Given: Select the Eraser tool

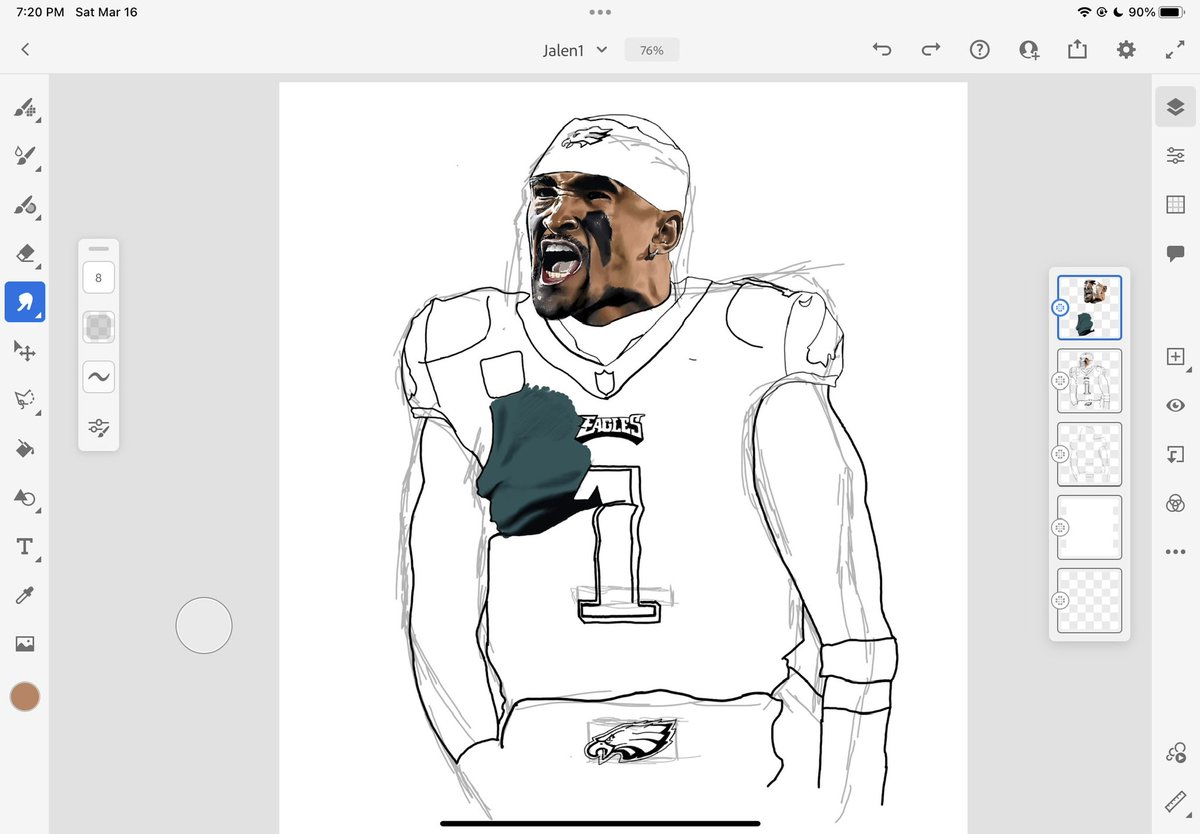Looking at the screenshot, I should tap(25, 253).
